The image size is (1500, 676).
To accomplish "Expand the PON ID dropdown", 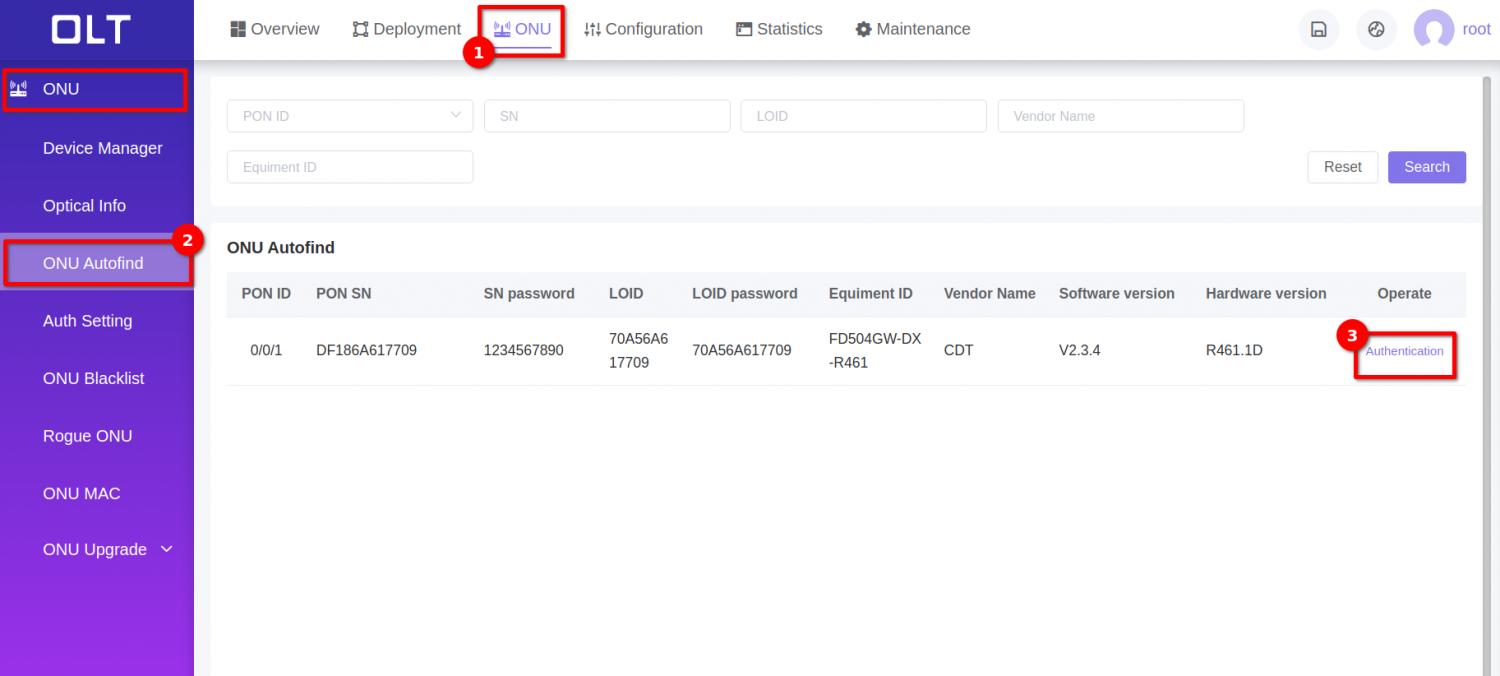I will [350, 116].
